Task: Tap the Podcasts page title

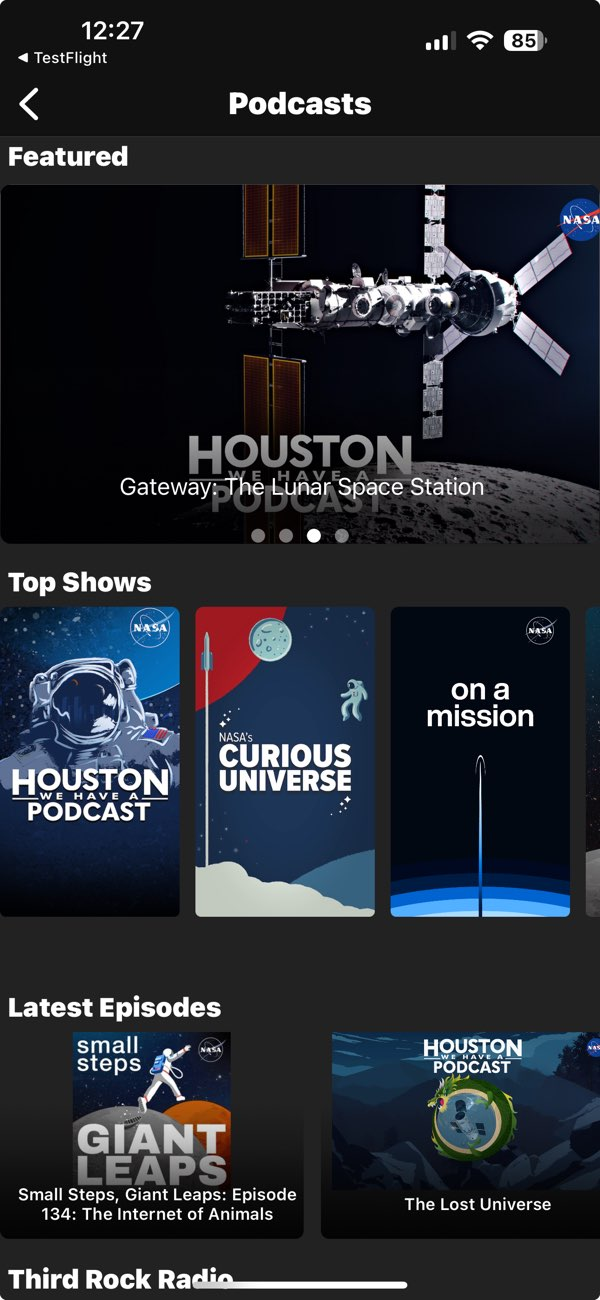Action: tap(300, 104)
